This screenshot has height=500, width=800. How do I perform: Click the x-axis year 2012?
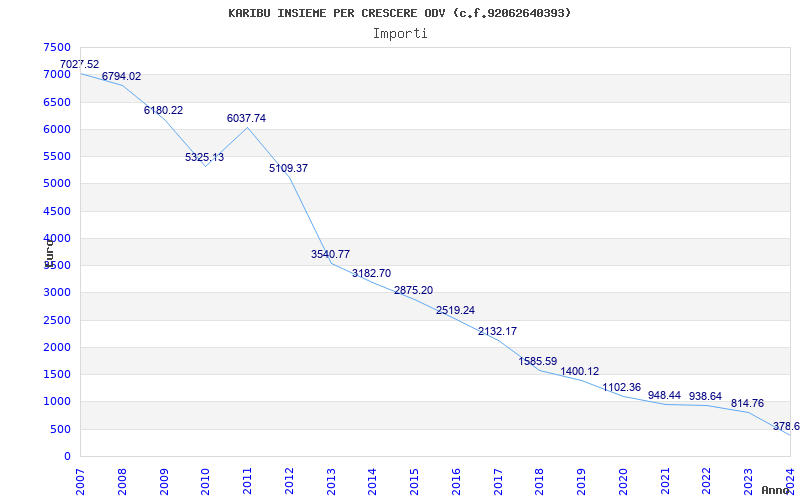[x=289, y=482]
